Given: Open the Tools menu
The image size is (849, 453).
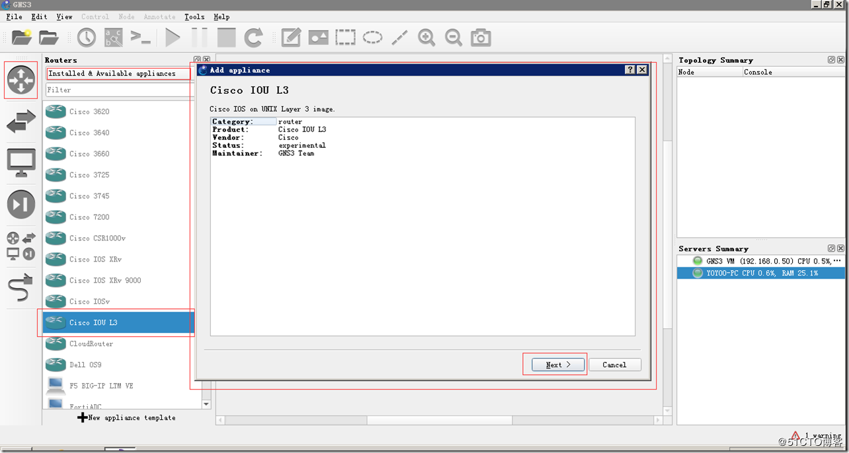Looking at the screenshot, I should 194,17.
